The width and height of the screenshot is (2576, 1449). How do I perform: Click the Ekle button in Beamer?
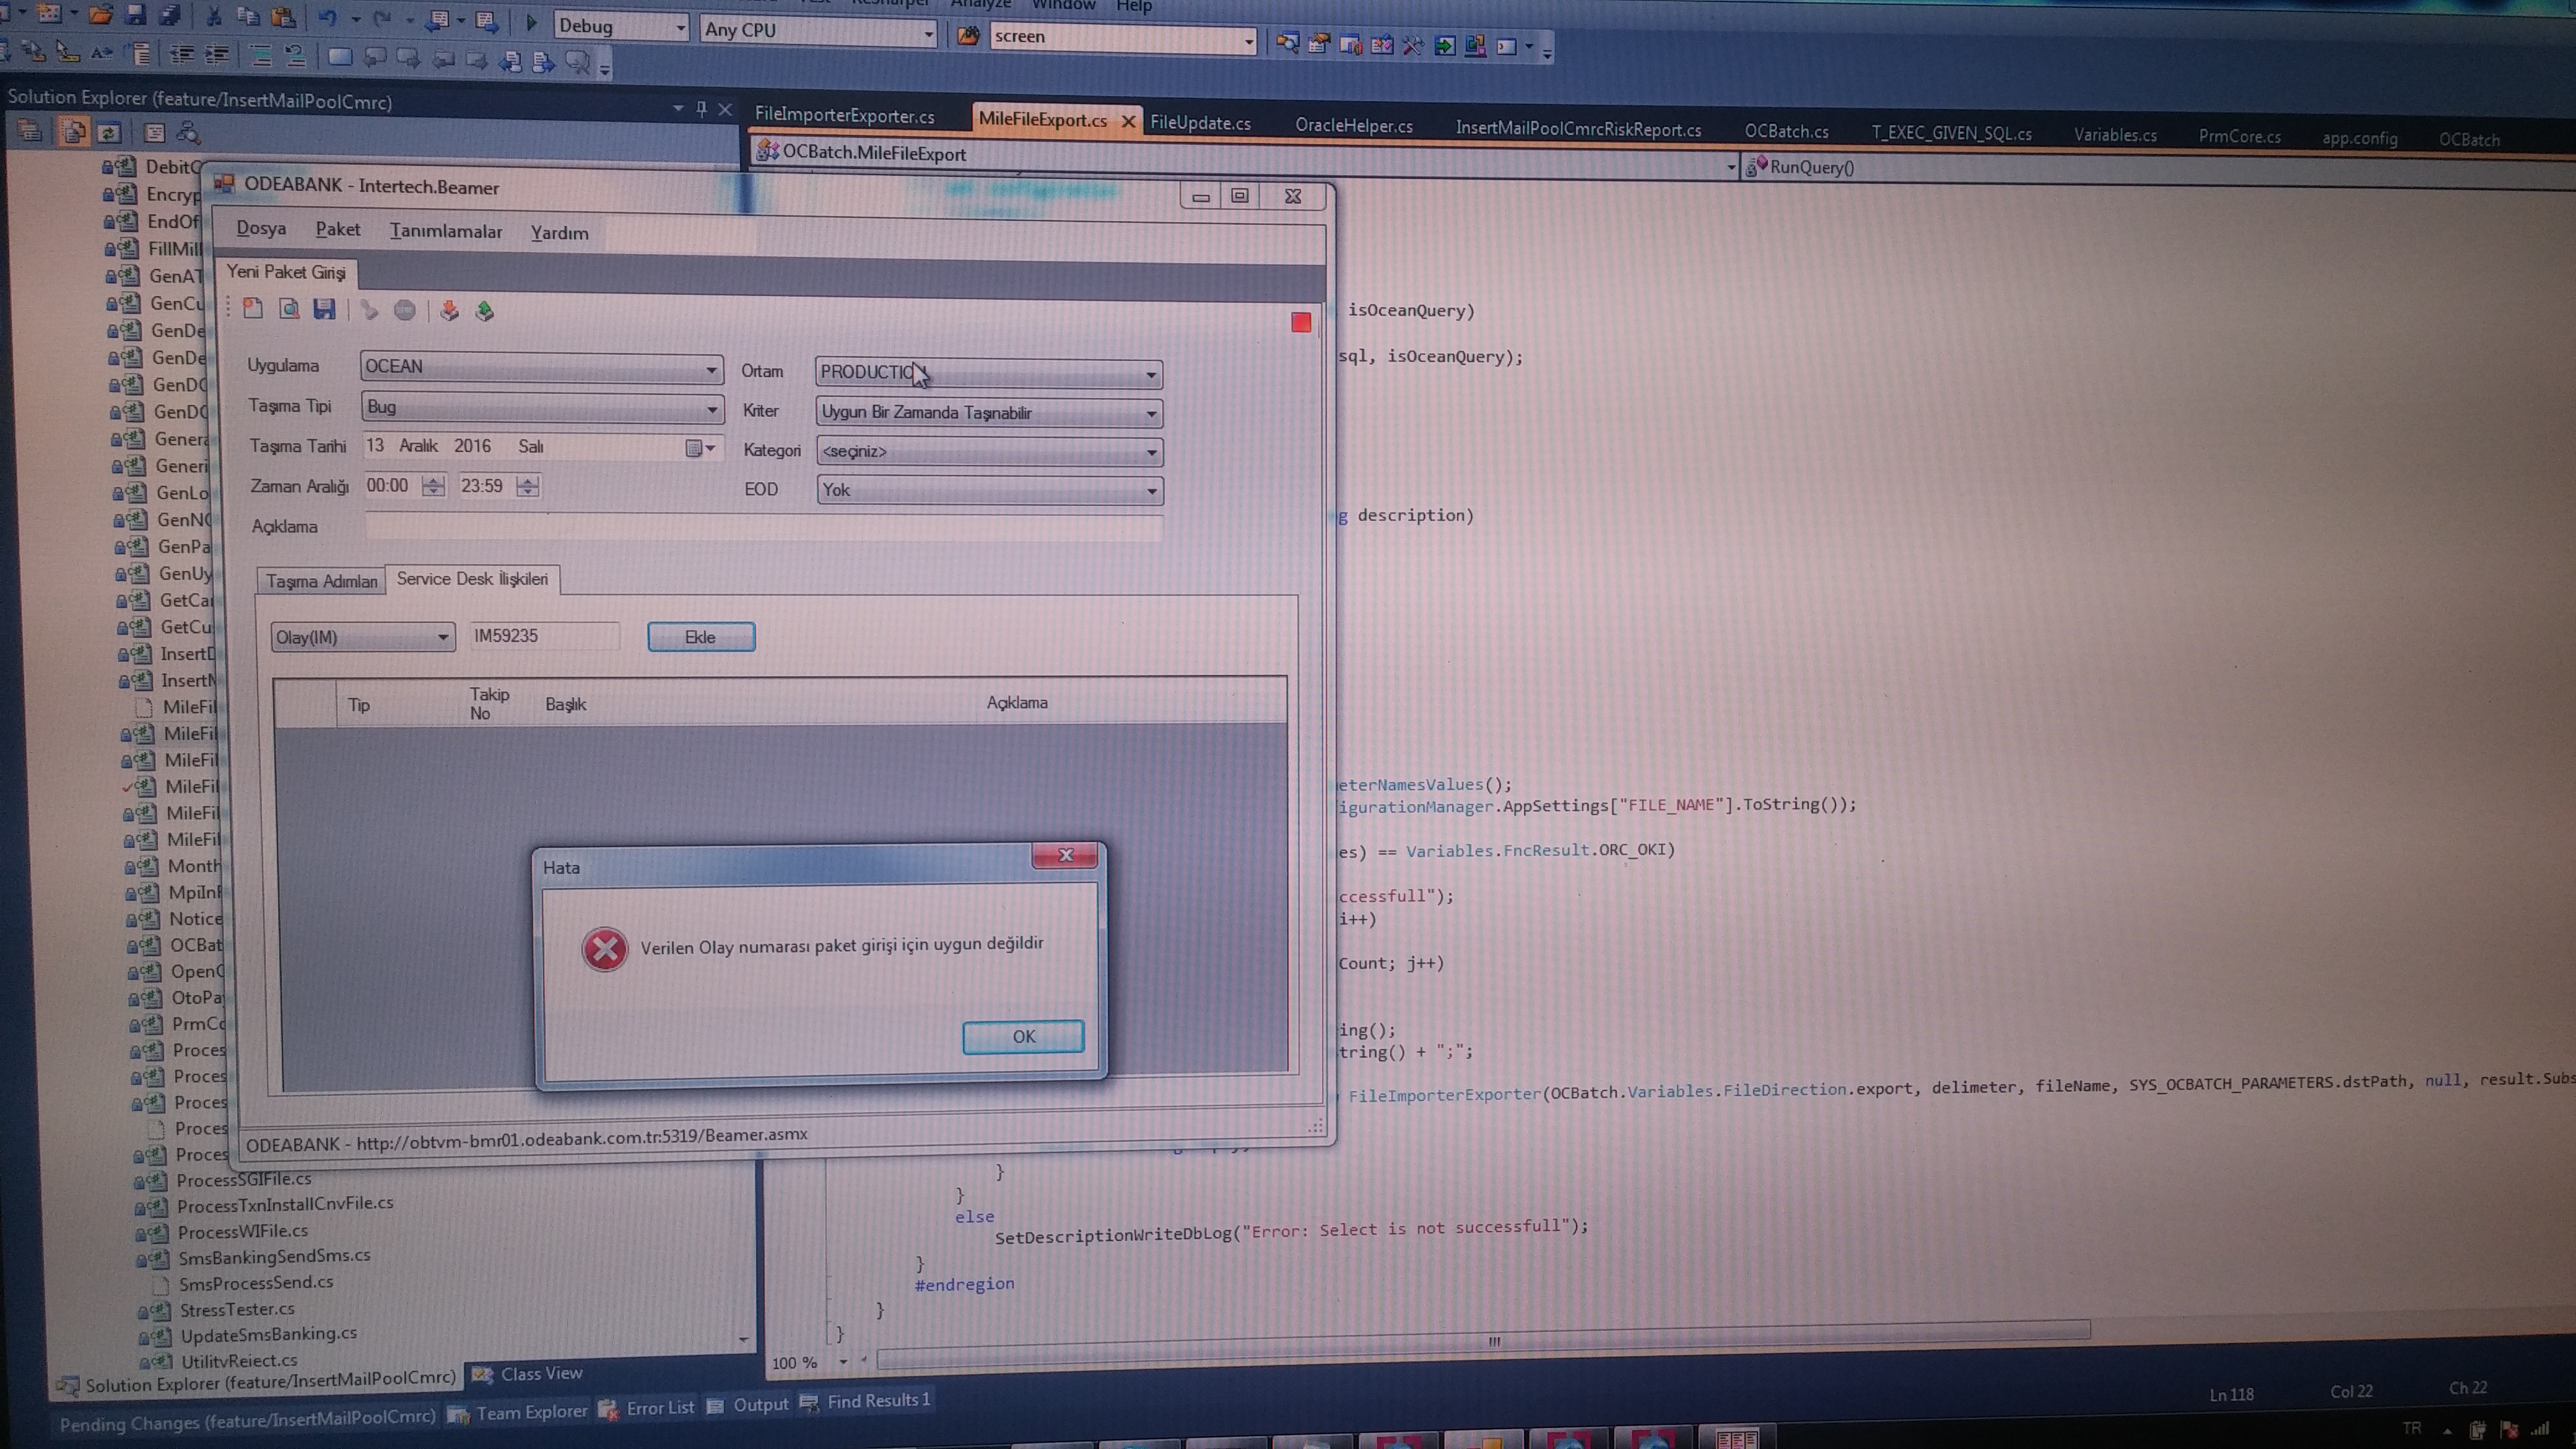pyautogui.click(x=700, y=637)
